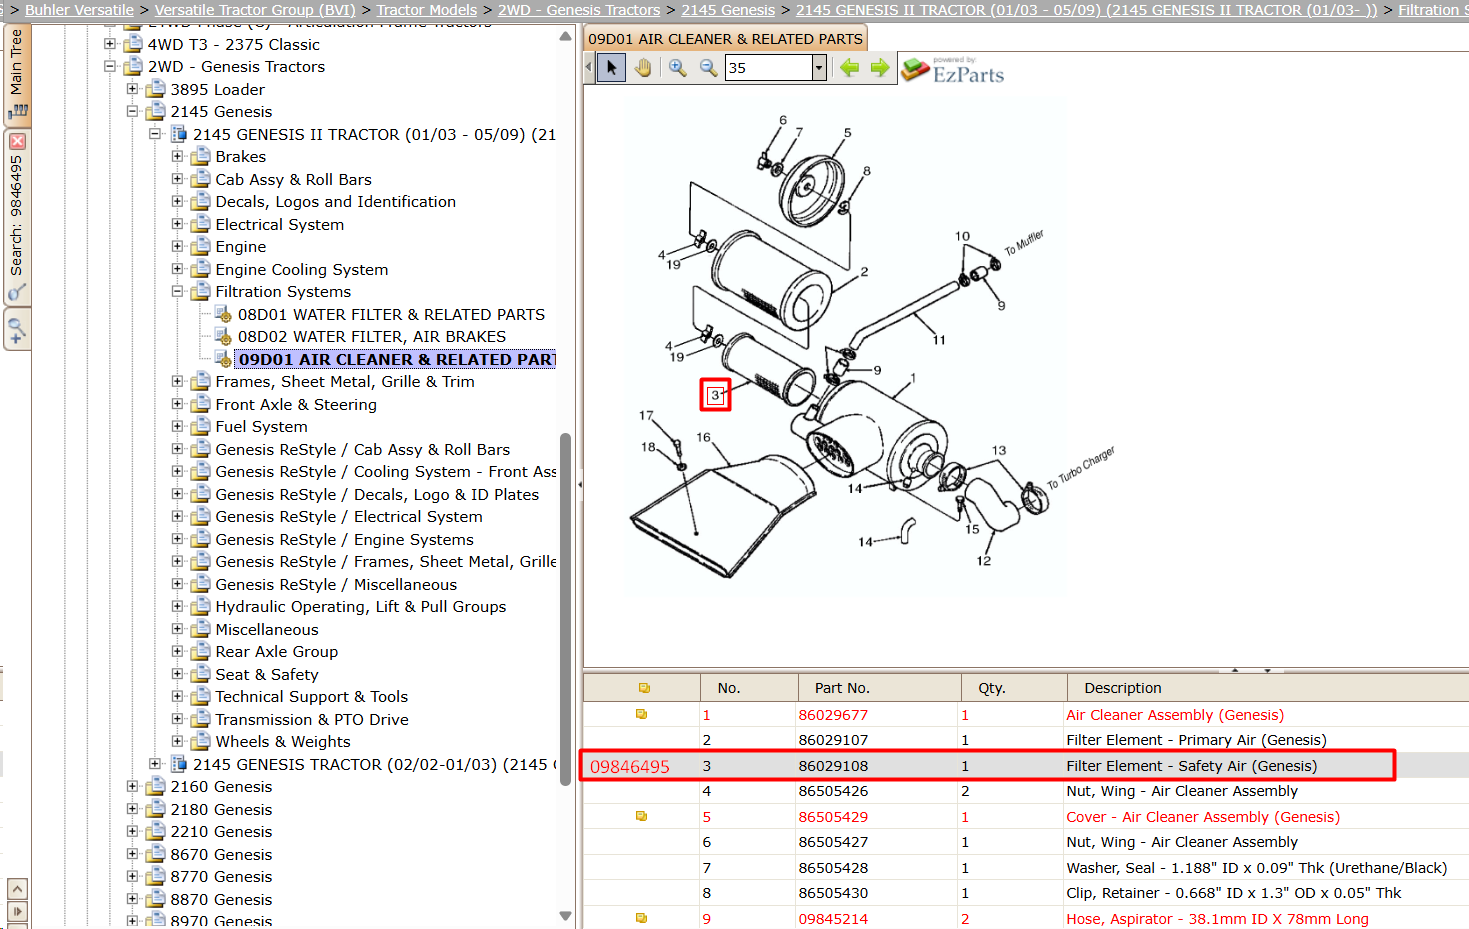Expand the Brakes tree node
The height and width of the screenshot is (929, 1469).
coord(177,156)
